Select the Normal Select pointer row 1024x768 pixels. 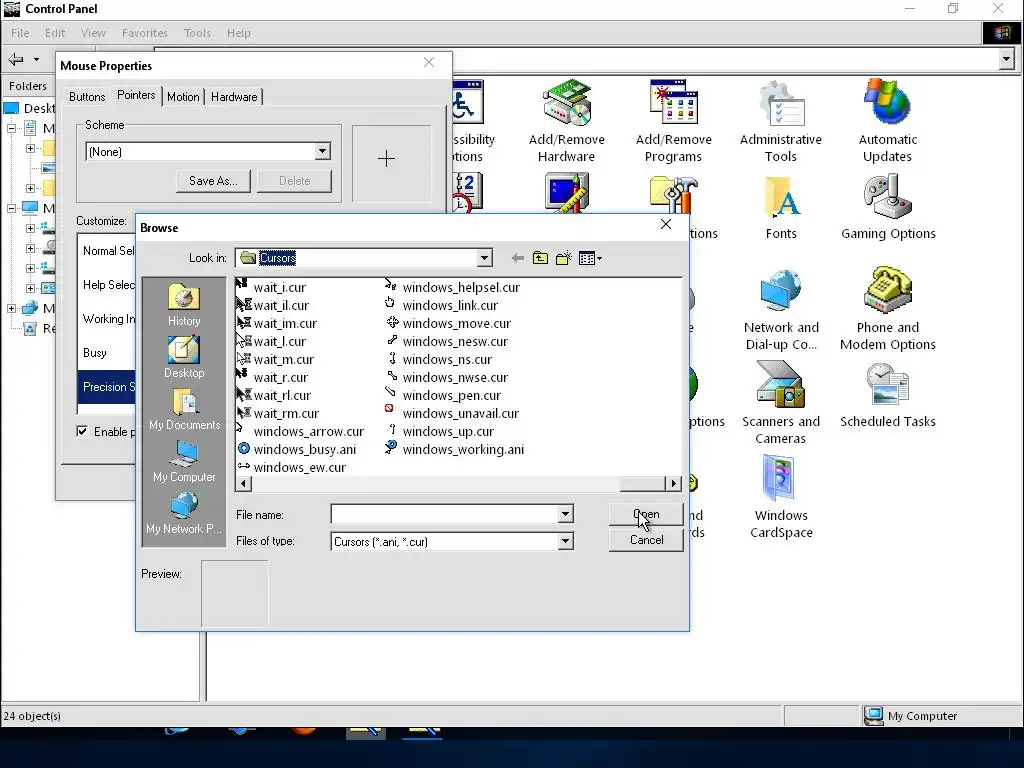pyautogui.click(x=106, y=251)
